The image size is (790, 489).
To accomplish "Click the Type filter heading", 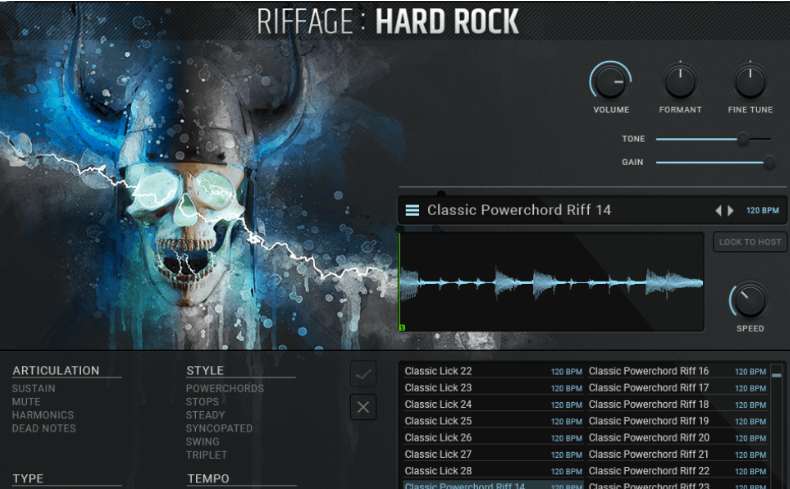I will [28, 478].
